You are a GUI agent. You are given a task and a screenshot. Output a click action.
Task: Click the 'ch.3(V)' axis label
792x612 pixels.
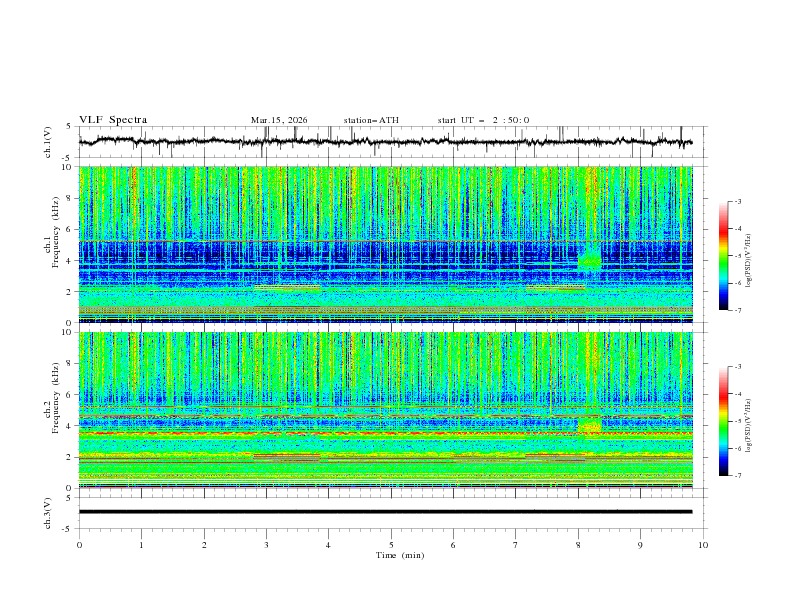(x=48, y=513)
